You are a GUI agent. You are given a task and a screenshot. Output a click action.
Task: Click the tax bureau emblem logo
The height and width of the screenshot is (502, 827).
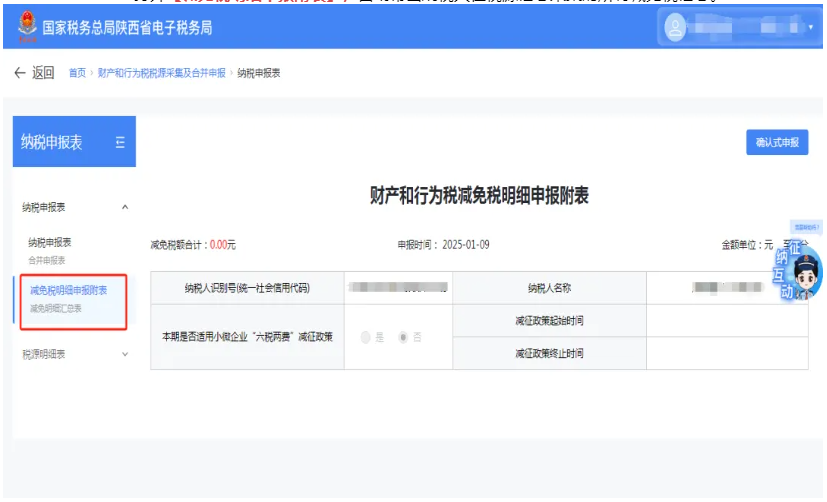pyautogui.click(x=26, y=28)
